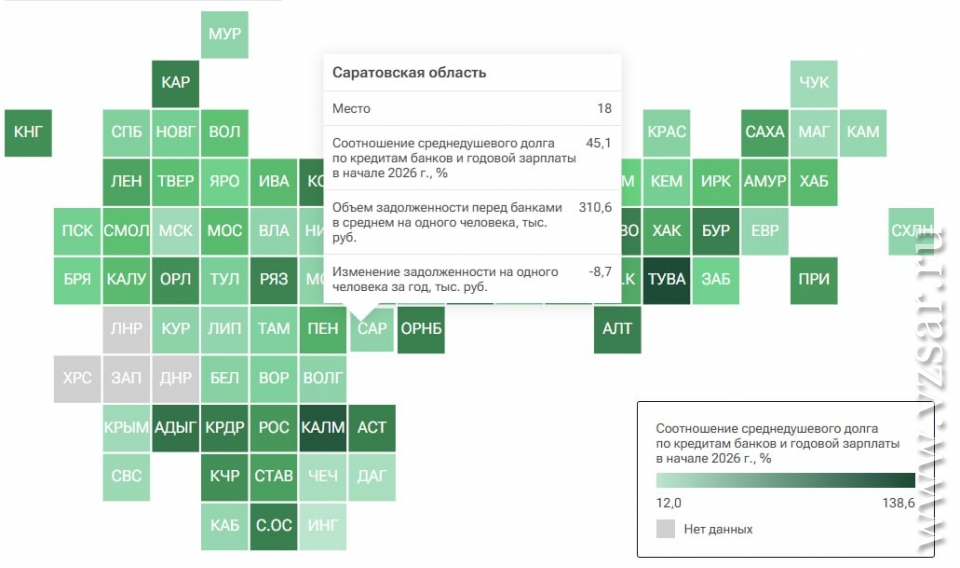This screenshot has width=960, height=568.
Task: Click the gray 'Нет данных' legend swatch
Action: coord(666,529)
